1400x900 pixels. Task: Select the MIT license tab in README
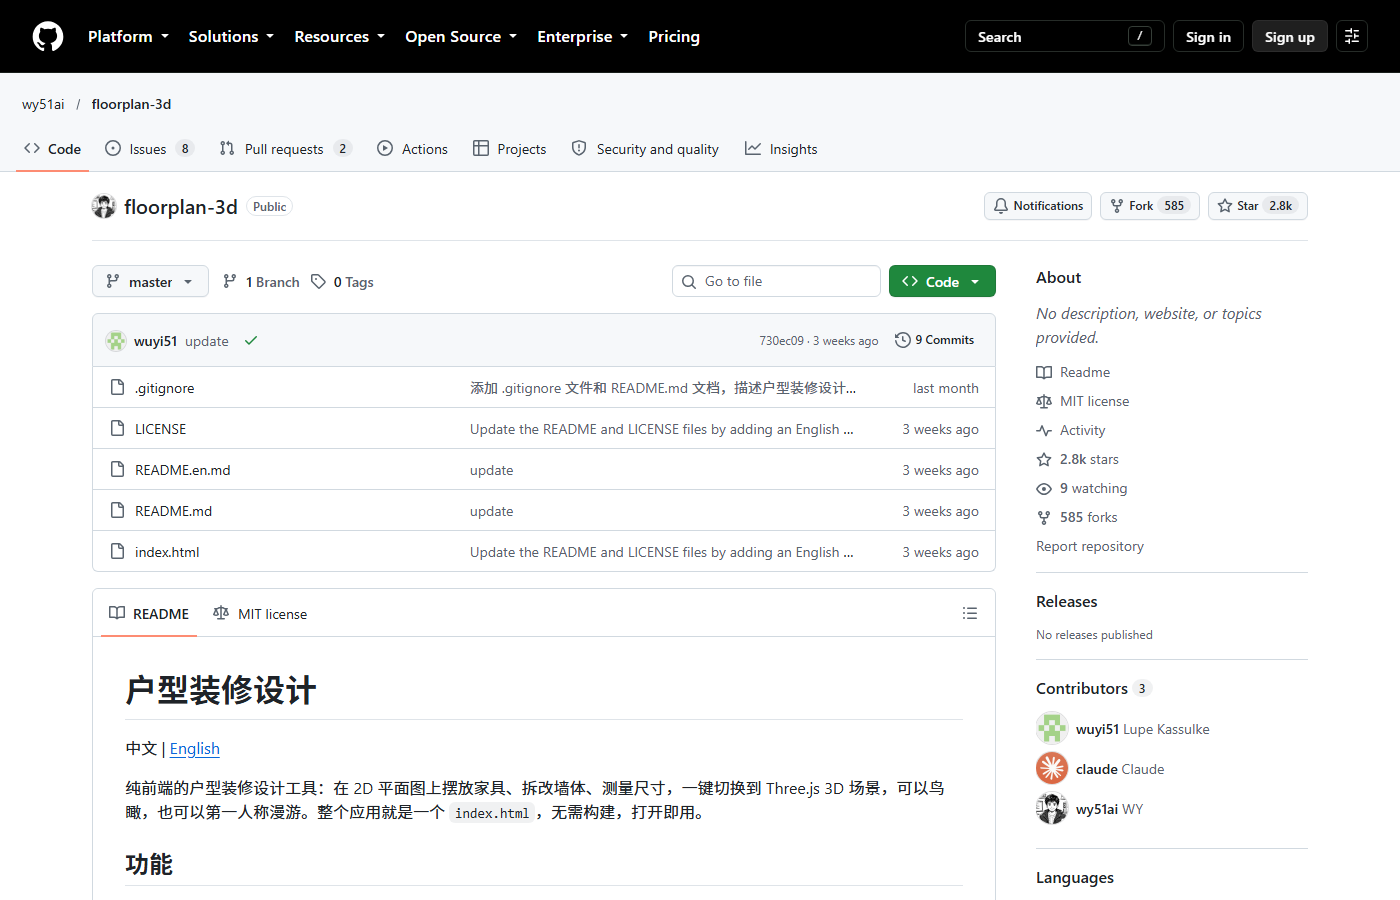[260, 614]
